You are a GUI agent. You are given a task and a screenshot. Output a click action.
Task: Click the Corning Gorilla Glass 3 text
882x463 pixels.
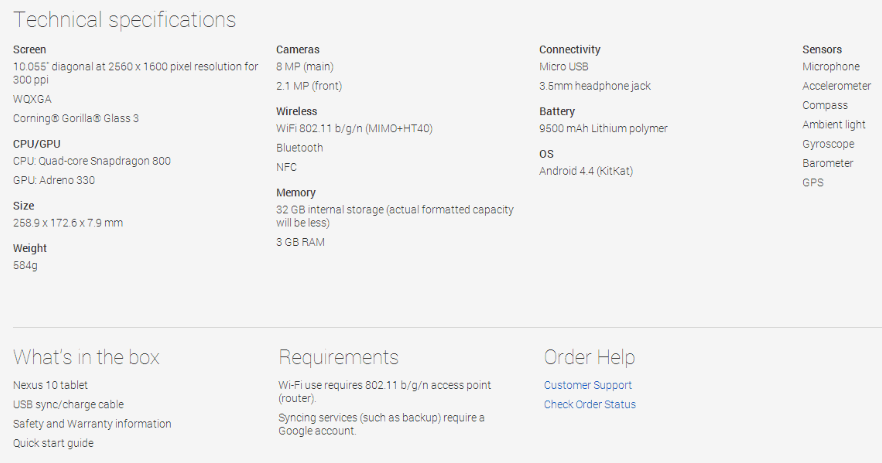76,118
